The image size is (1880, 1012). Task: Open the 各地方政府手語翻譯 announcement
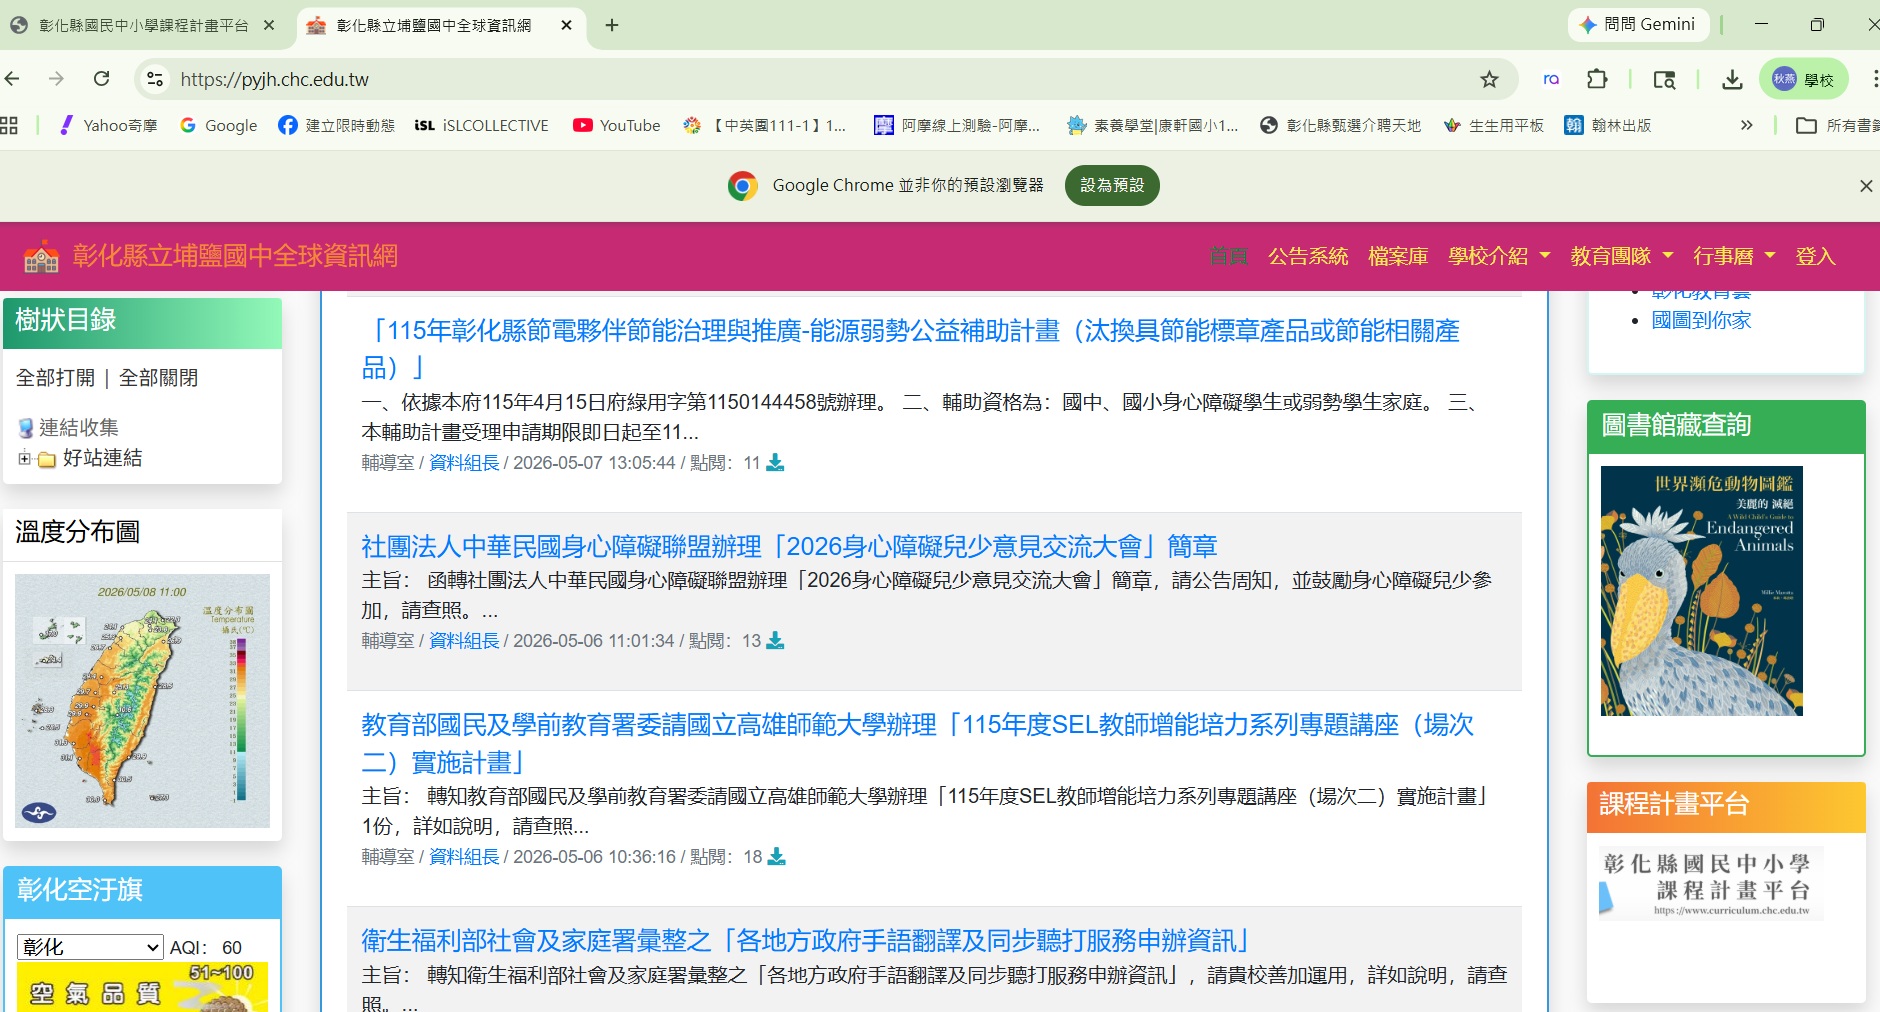point(806,940)
